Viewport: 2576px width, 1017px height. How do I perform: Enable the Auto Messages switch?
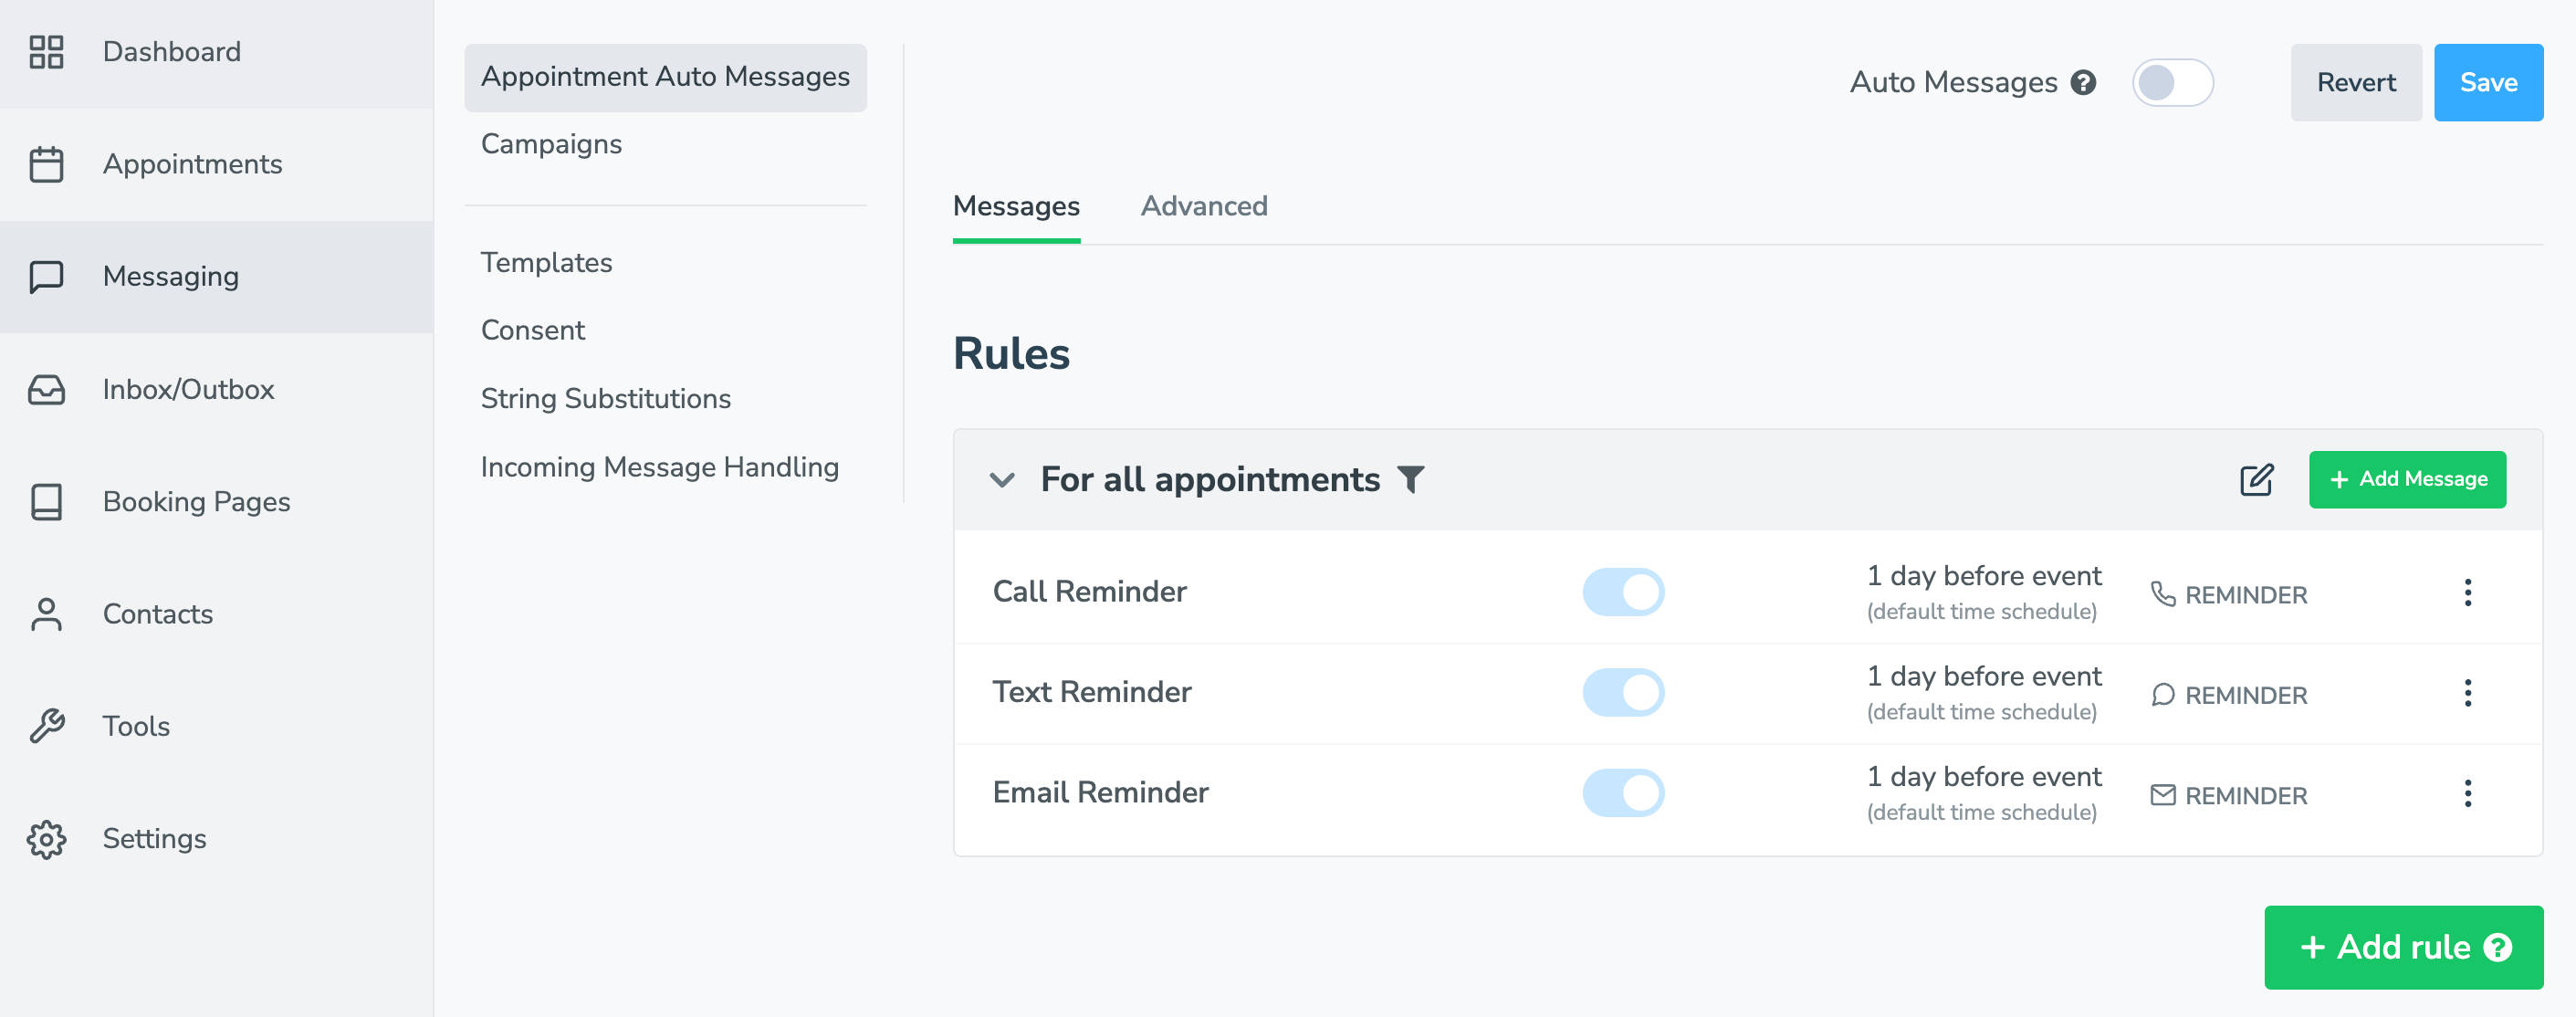pos(2173,83)
